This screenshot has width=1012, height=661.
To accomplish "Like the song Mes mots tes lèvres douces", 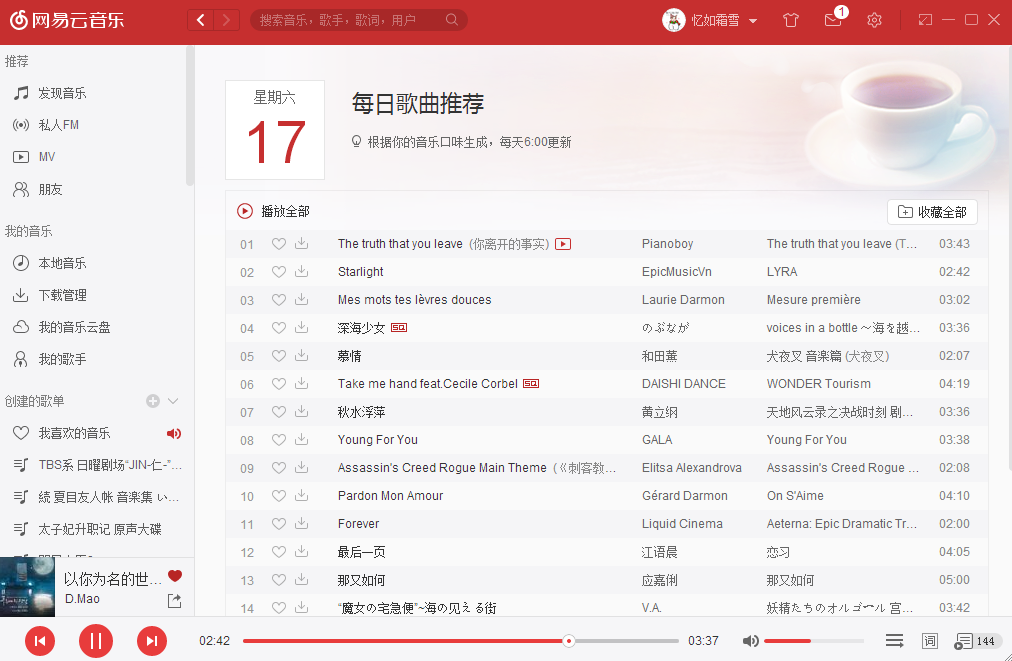I will point(278,300).
